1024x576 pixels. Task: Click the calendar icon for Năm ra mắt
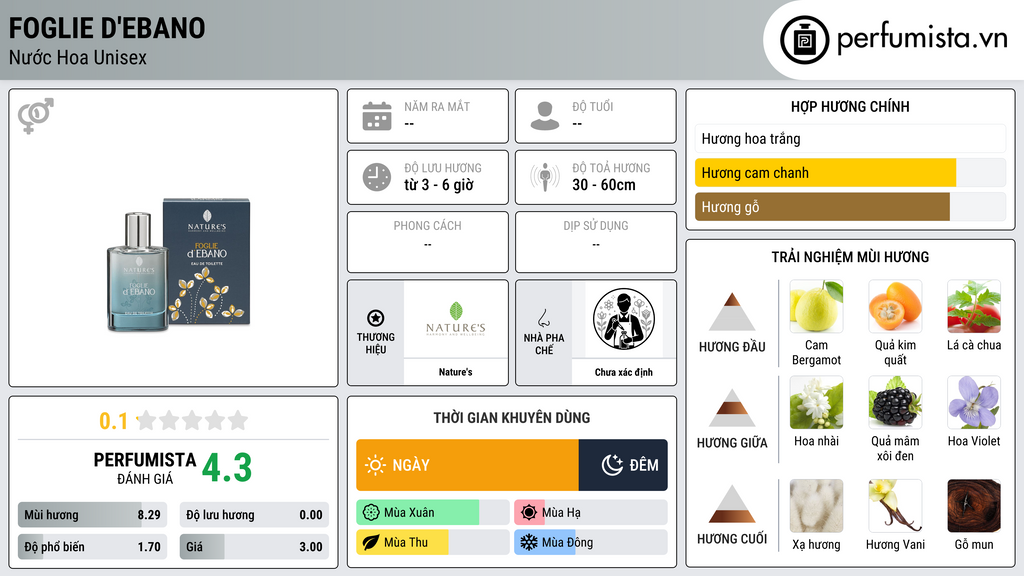(377, 116)
